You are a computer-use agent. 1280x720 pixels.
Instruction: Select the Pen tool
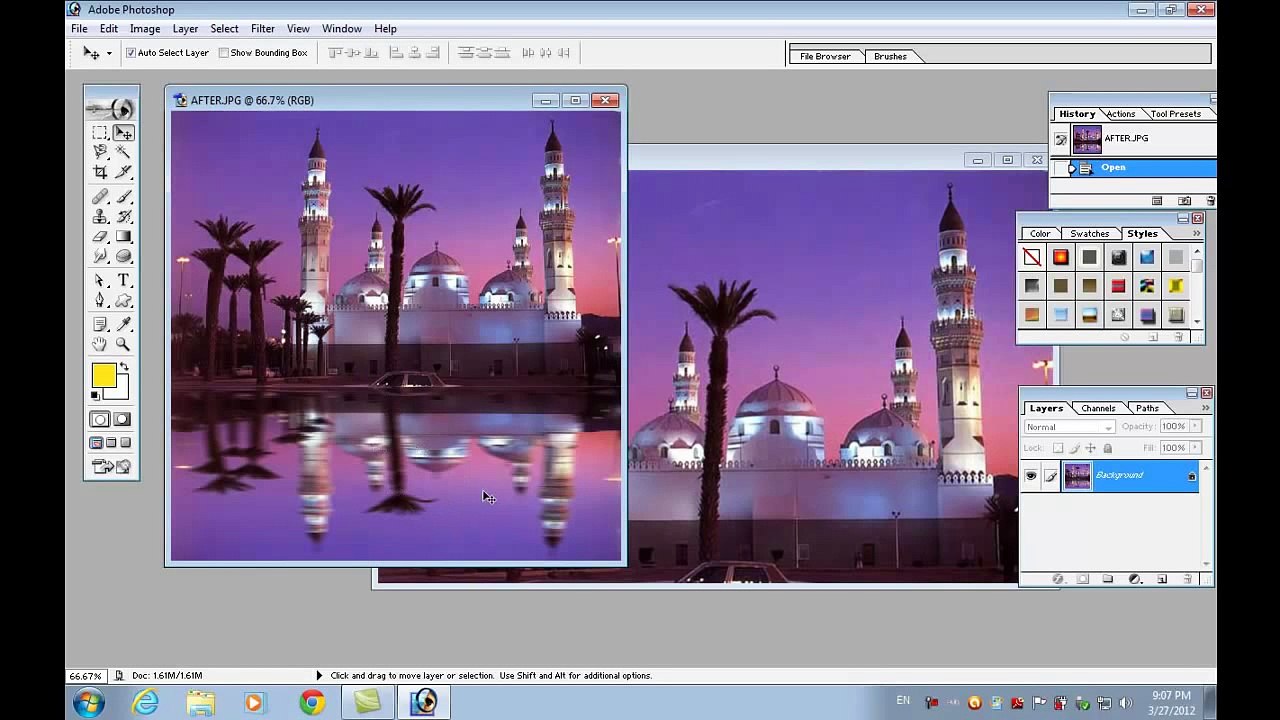(100, 300)
